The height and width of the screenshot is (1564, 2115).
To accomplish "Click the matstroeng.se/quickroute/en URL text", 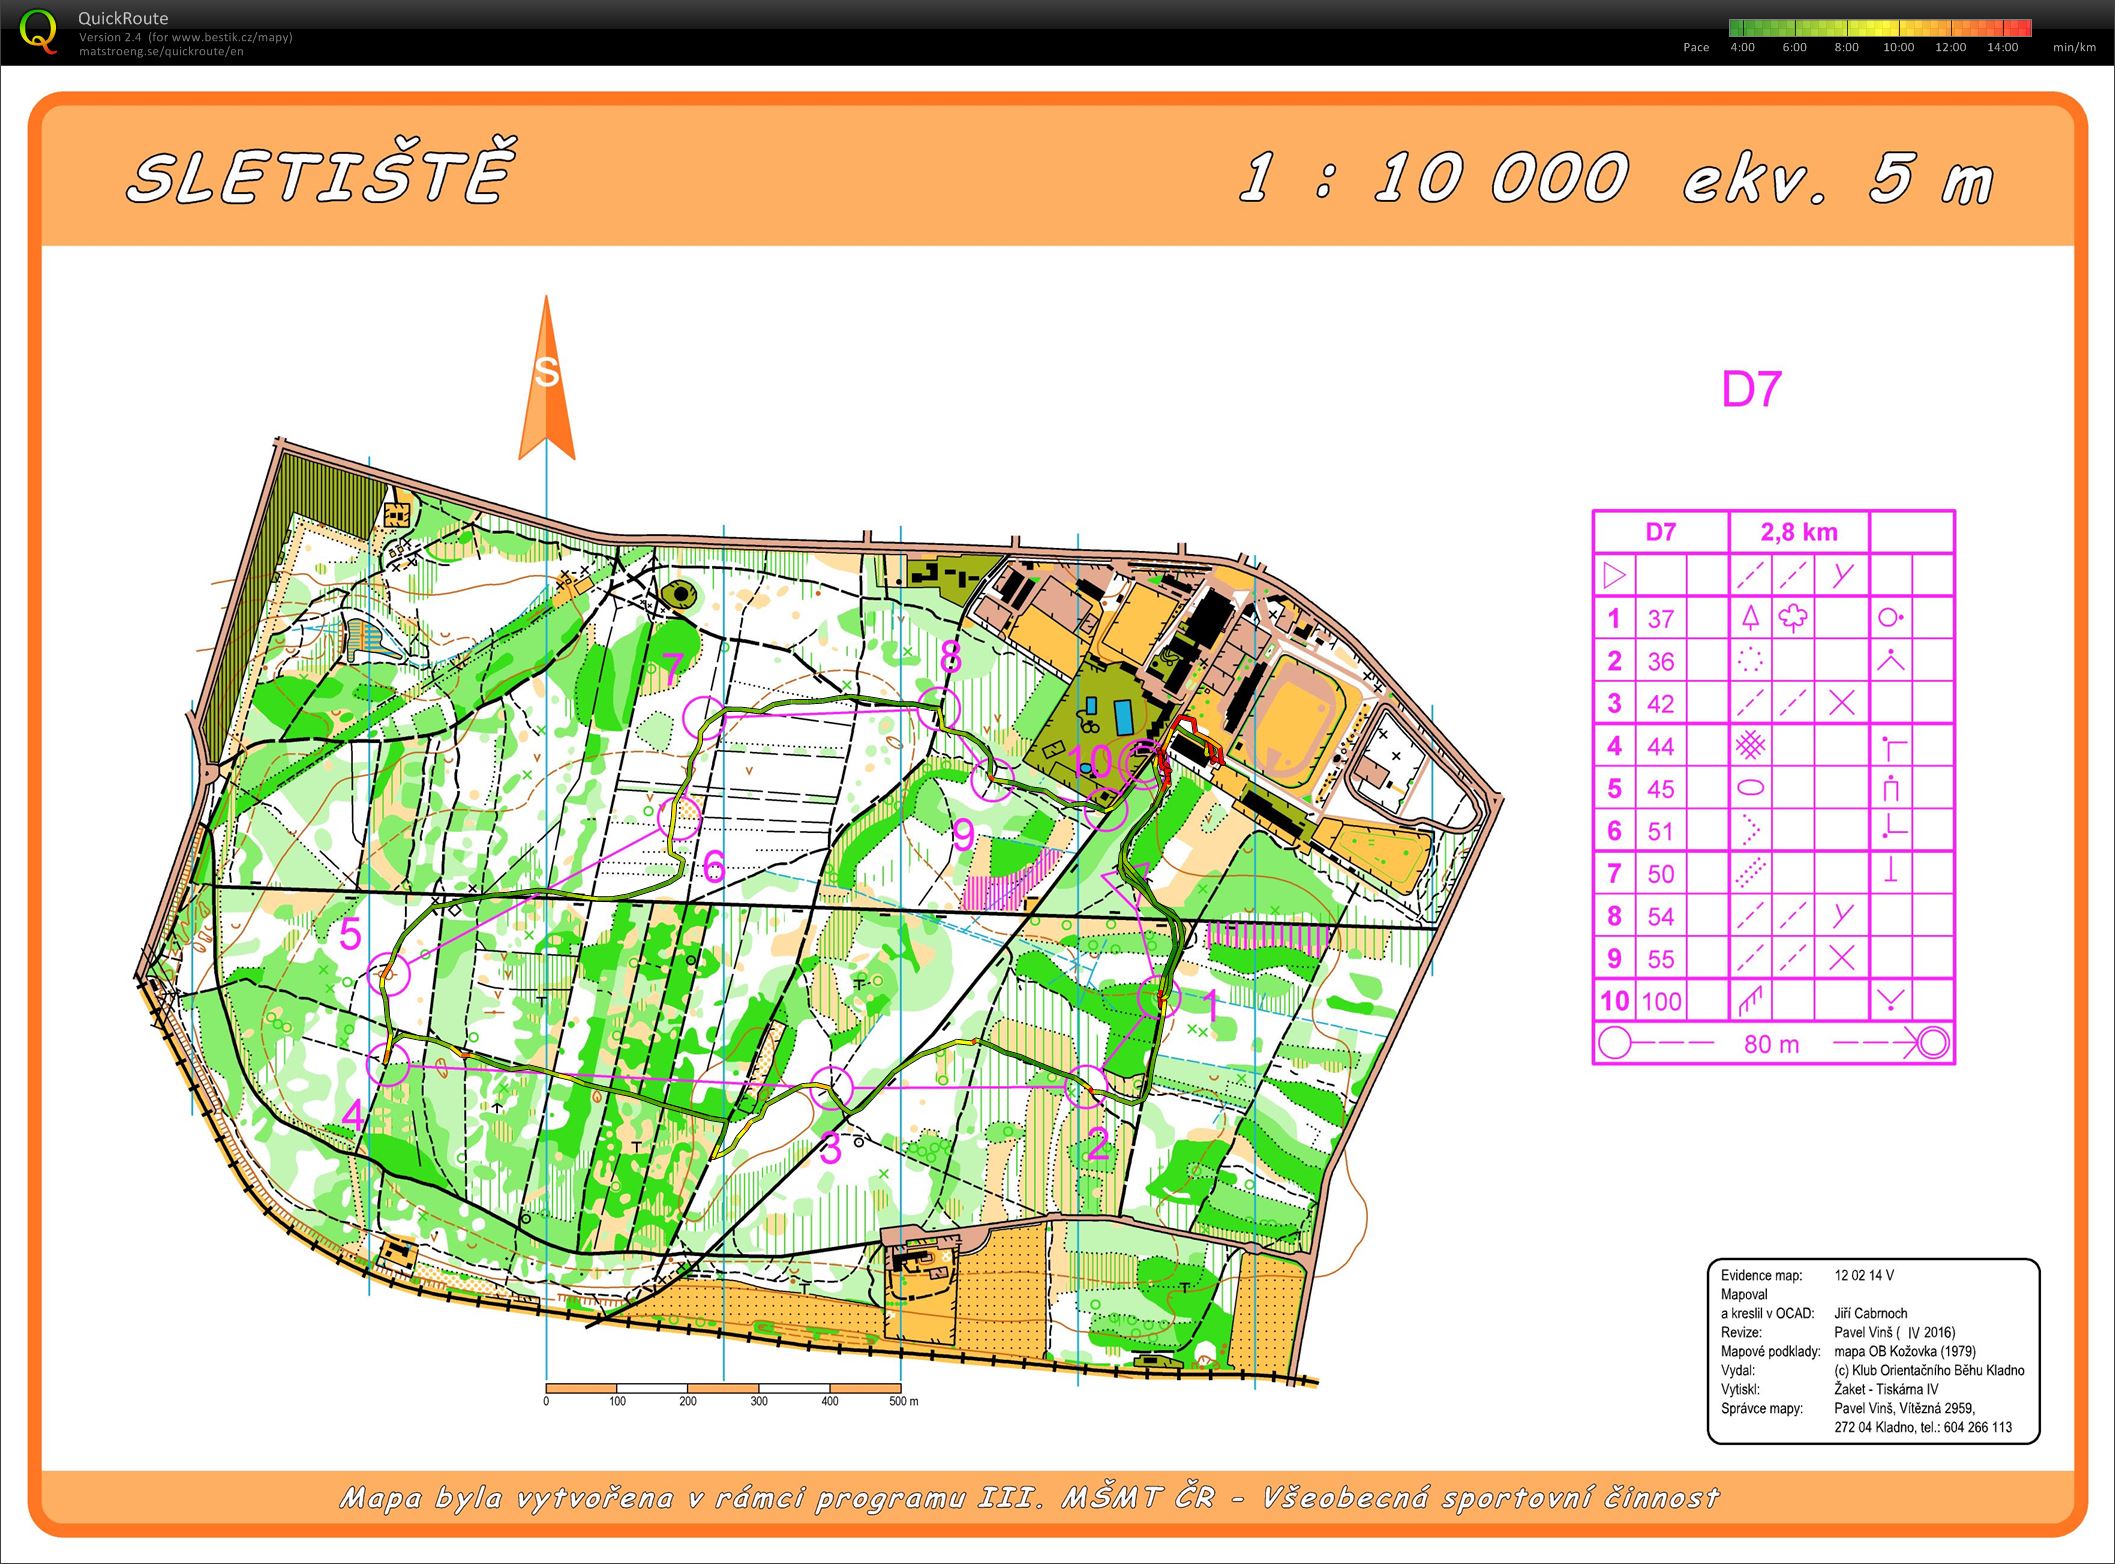I will [161, 51].
